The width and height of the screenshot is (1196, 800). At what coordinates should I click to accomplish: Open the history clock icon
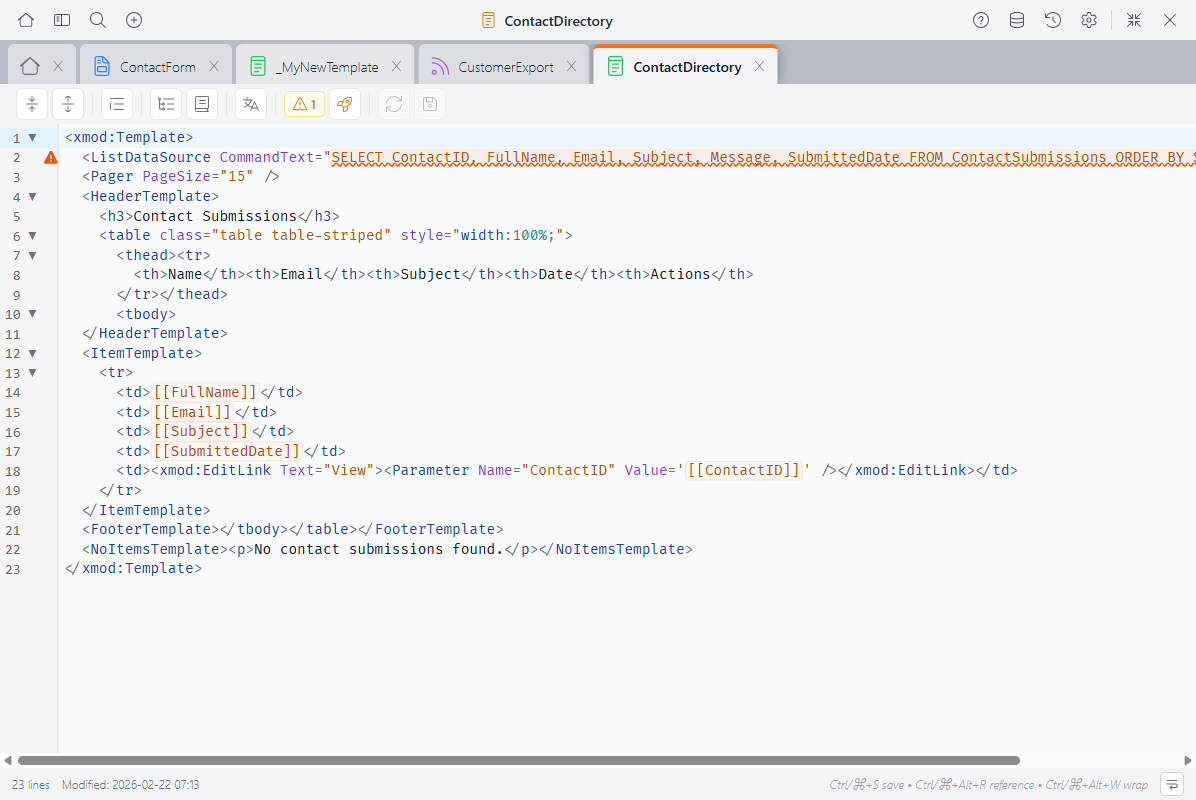pos(1053,21)
